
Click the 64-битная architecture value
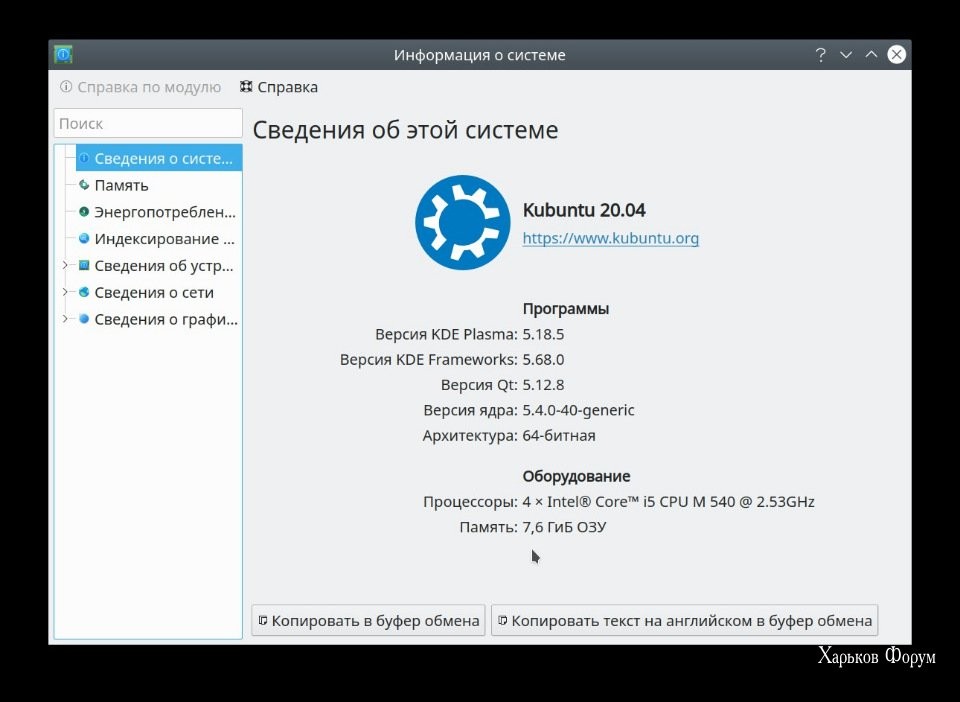(x=558, y=436)
